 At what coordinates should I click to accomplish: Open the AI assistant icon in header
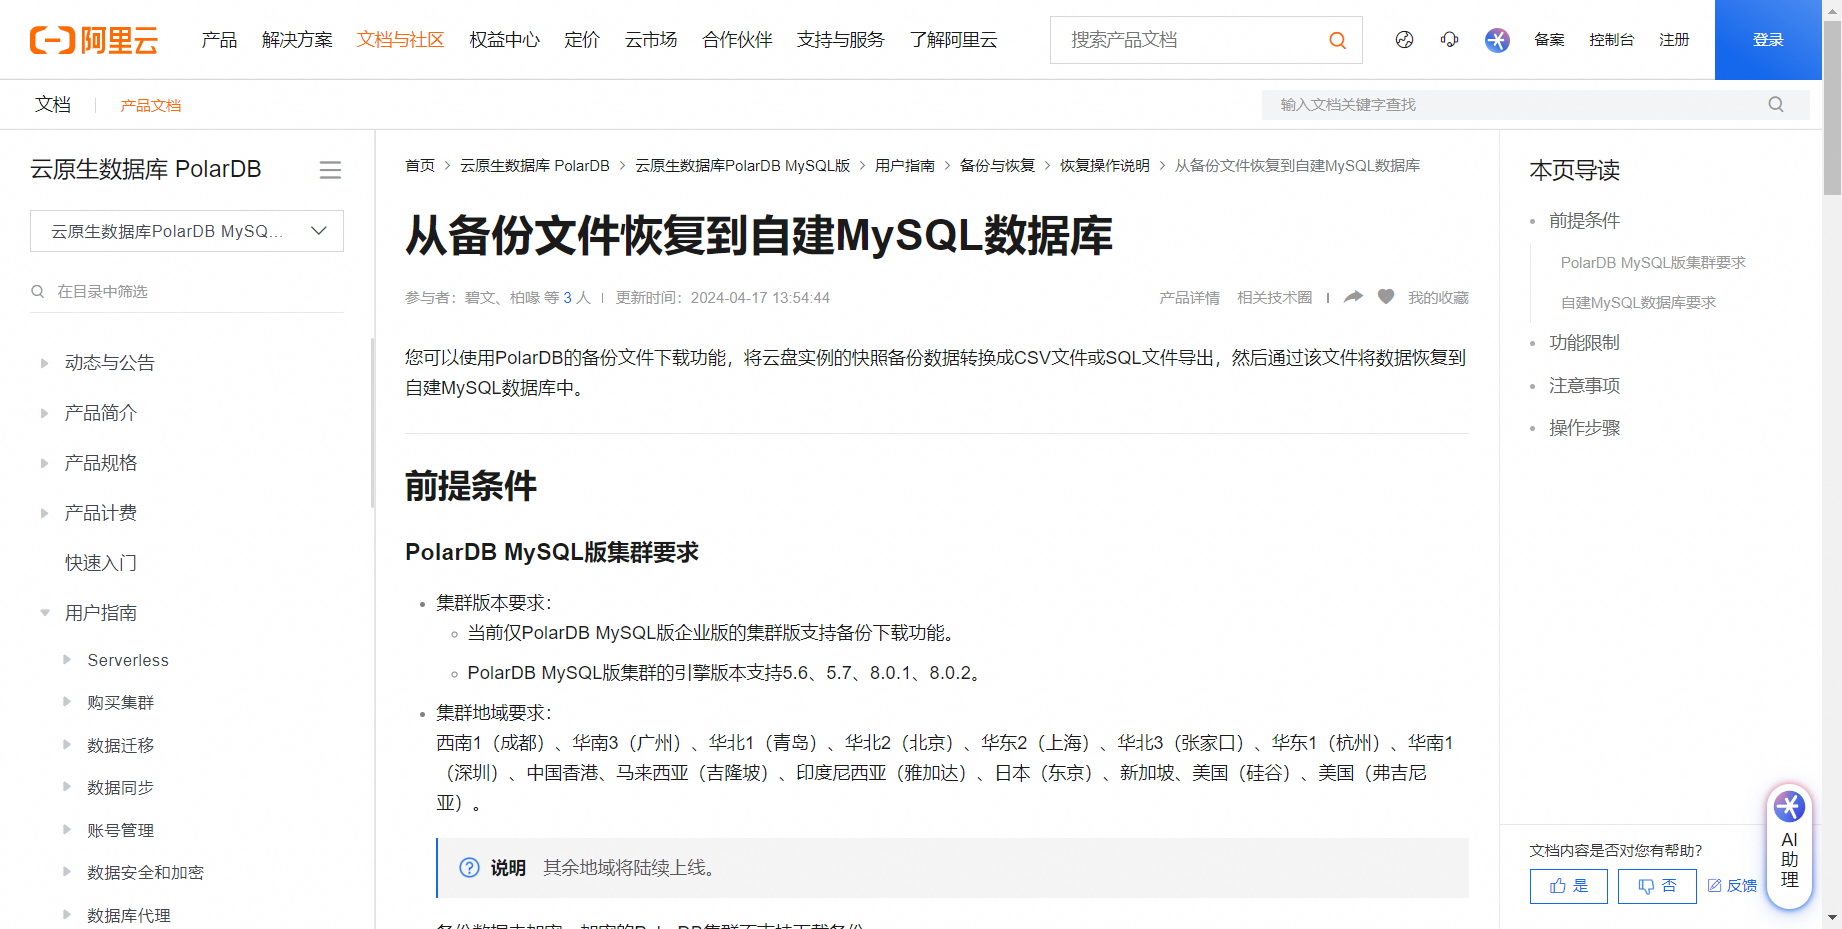[x=1497, y=40]
